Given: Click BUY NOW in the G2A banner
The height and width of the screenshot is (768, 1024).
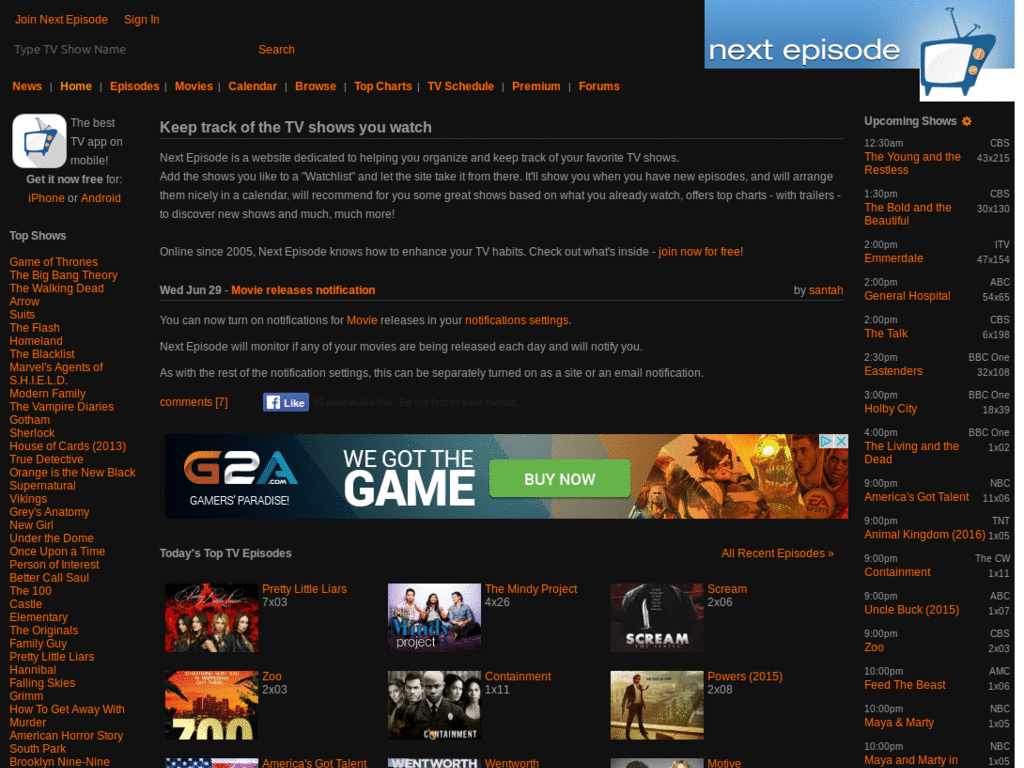Looking at the screenshot, I should 559,479.
